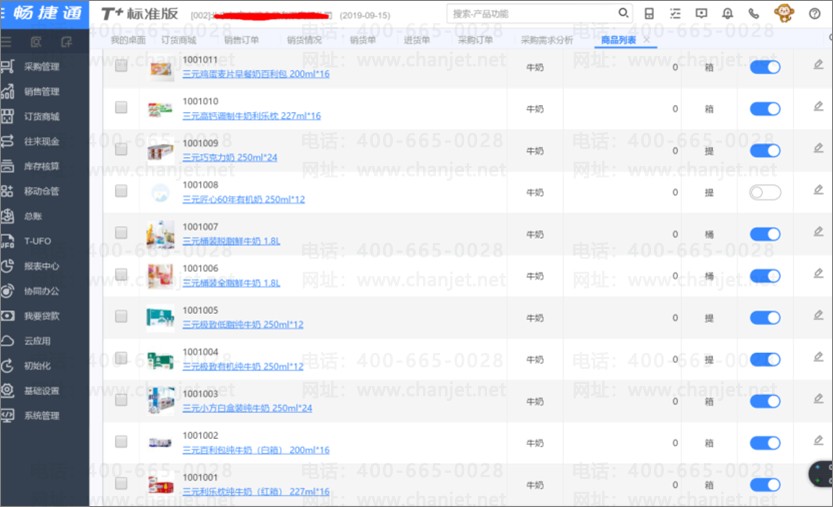Open 基础设置 in the sidebar

(41, 391)
